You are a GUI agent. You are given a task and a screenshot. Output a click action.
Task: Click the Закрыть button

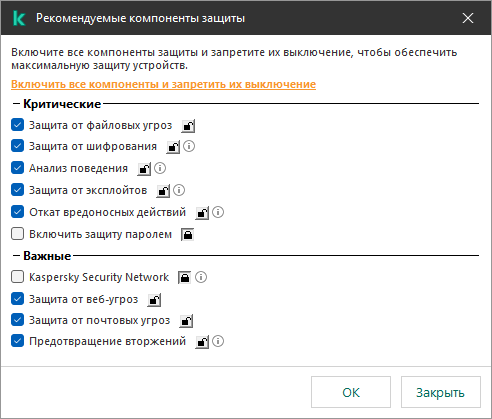pos(441,392)
